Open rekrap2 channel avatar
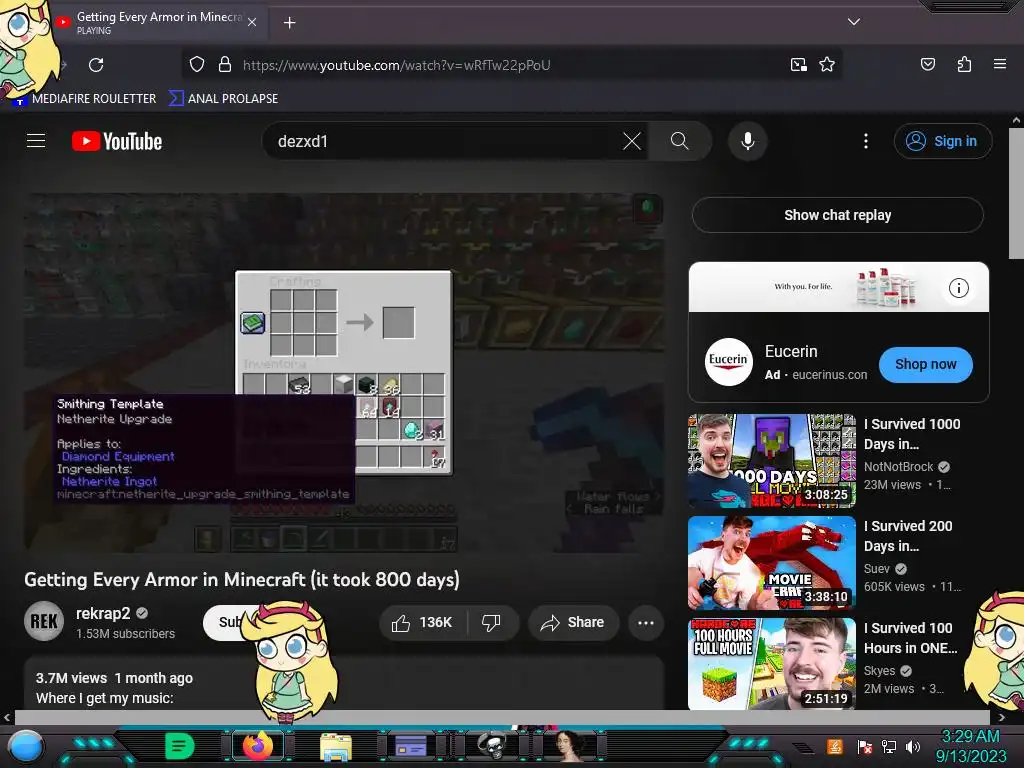The width and height of the screenshot is (1024, 768). [x=44, y=621]
